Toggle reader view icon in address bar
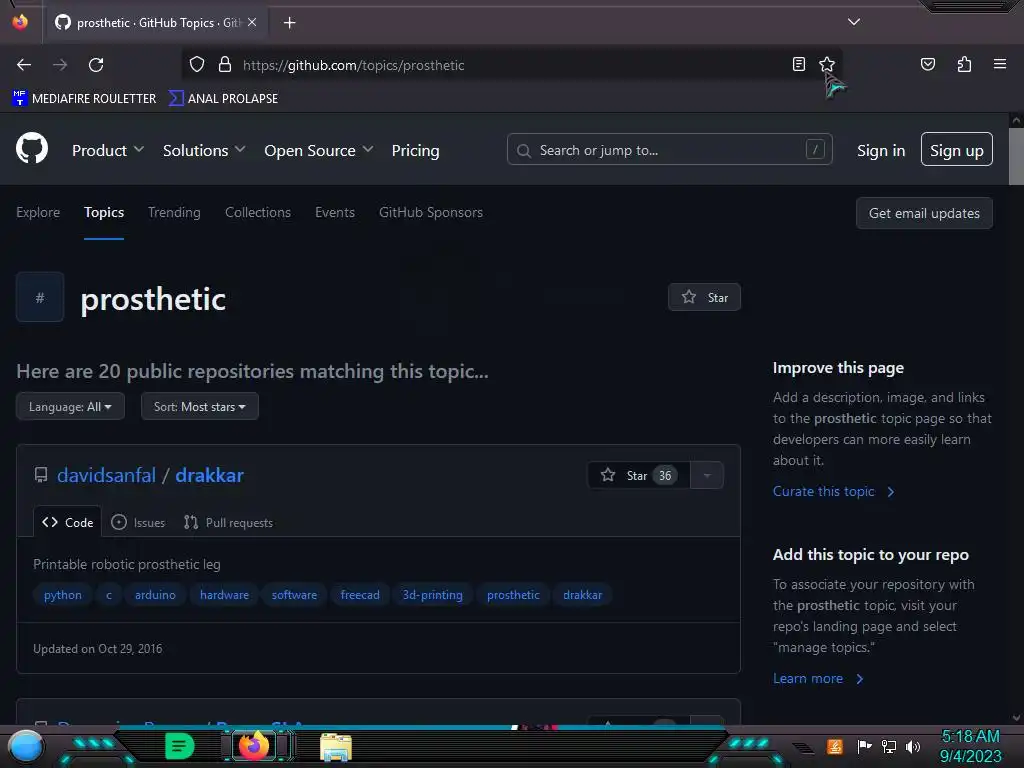The height and width of the screenshot is (768, 1024). coord(799,64)
